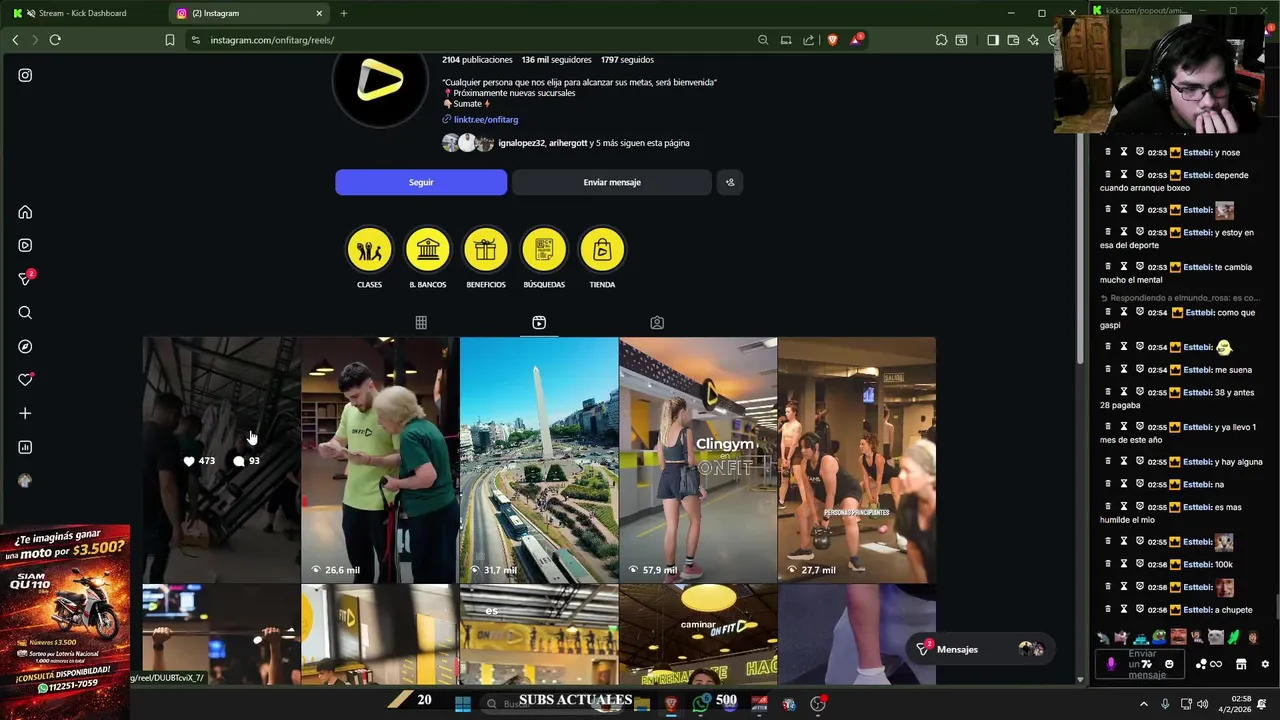
Task: Open Reels from the Instagram sidebar
Action: pyautogui.click(x=25, y=245)
